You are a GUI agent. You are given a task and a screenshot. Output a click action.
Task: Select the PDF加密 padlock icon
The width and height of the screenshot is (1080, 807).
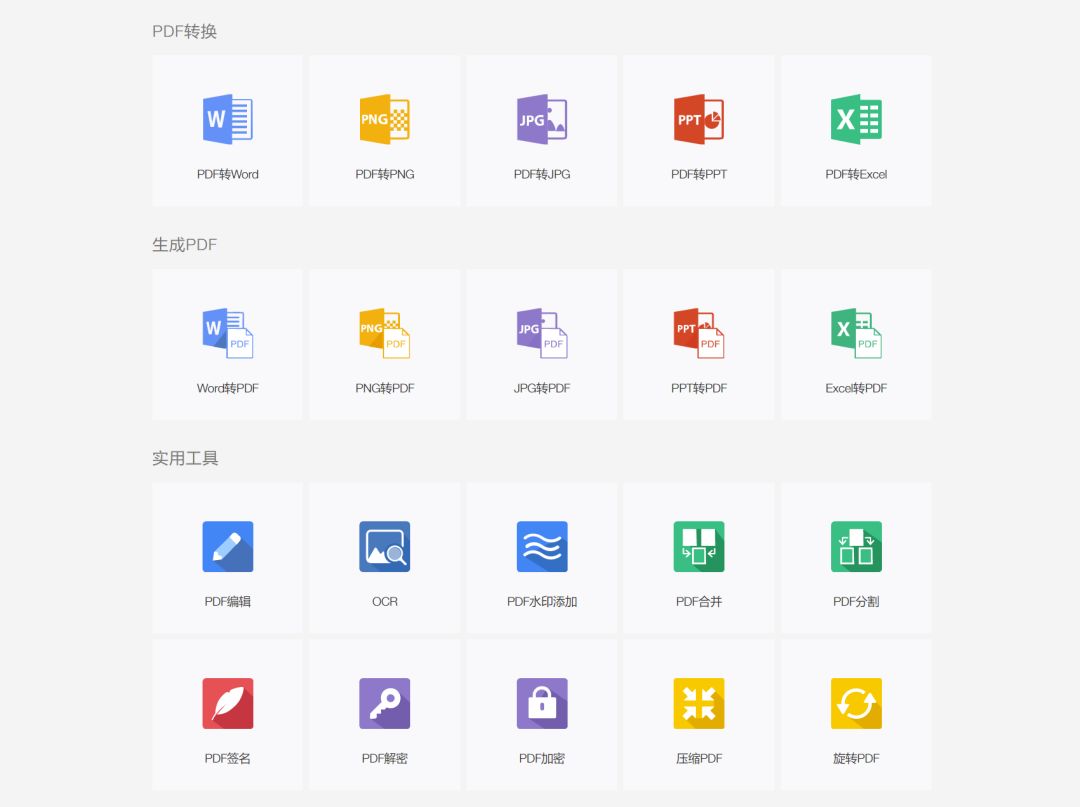pos(542,703)
